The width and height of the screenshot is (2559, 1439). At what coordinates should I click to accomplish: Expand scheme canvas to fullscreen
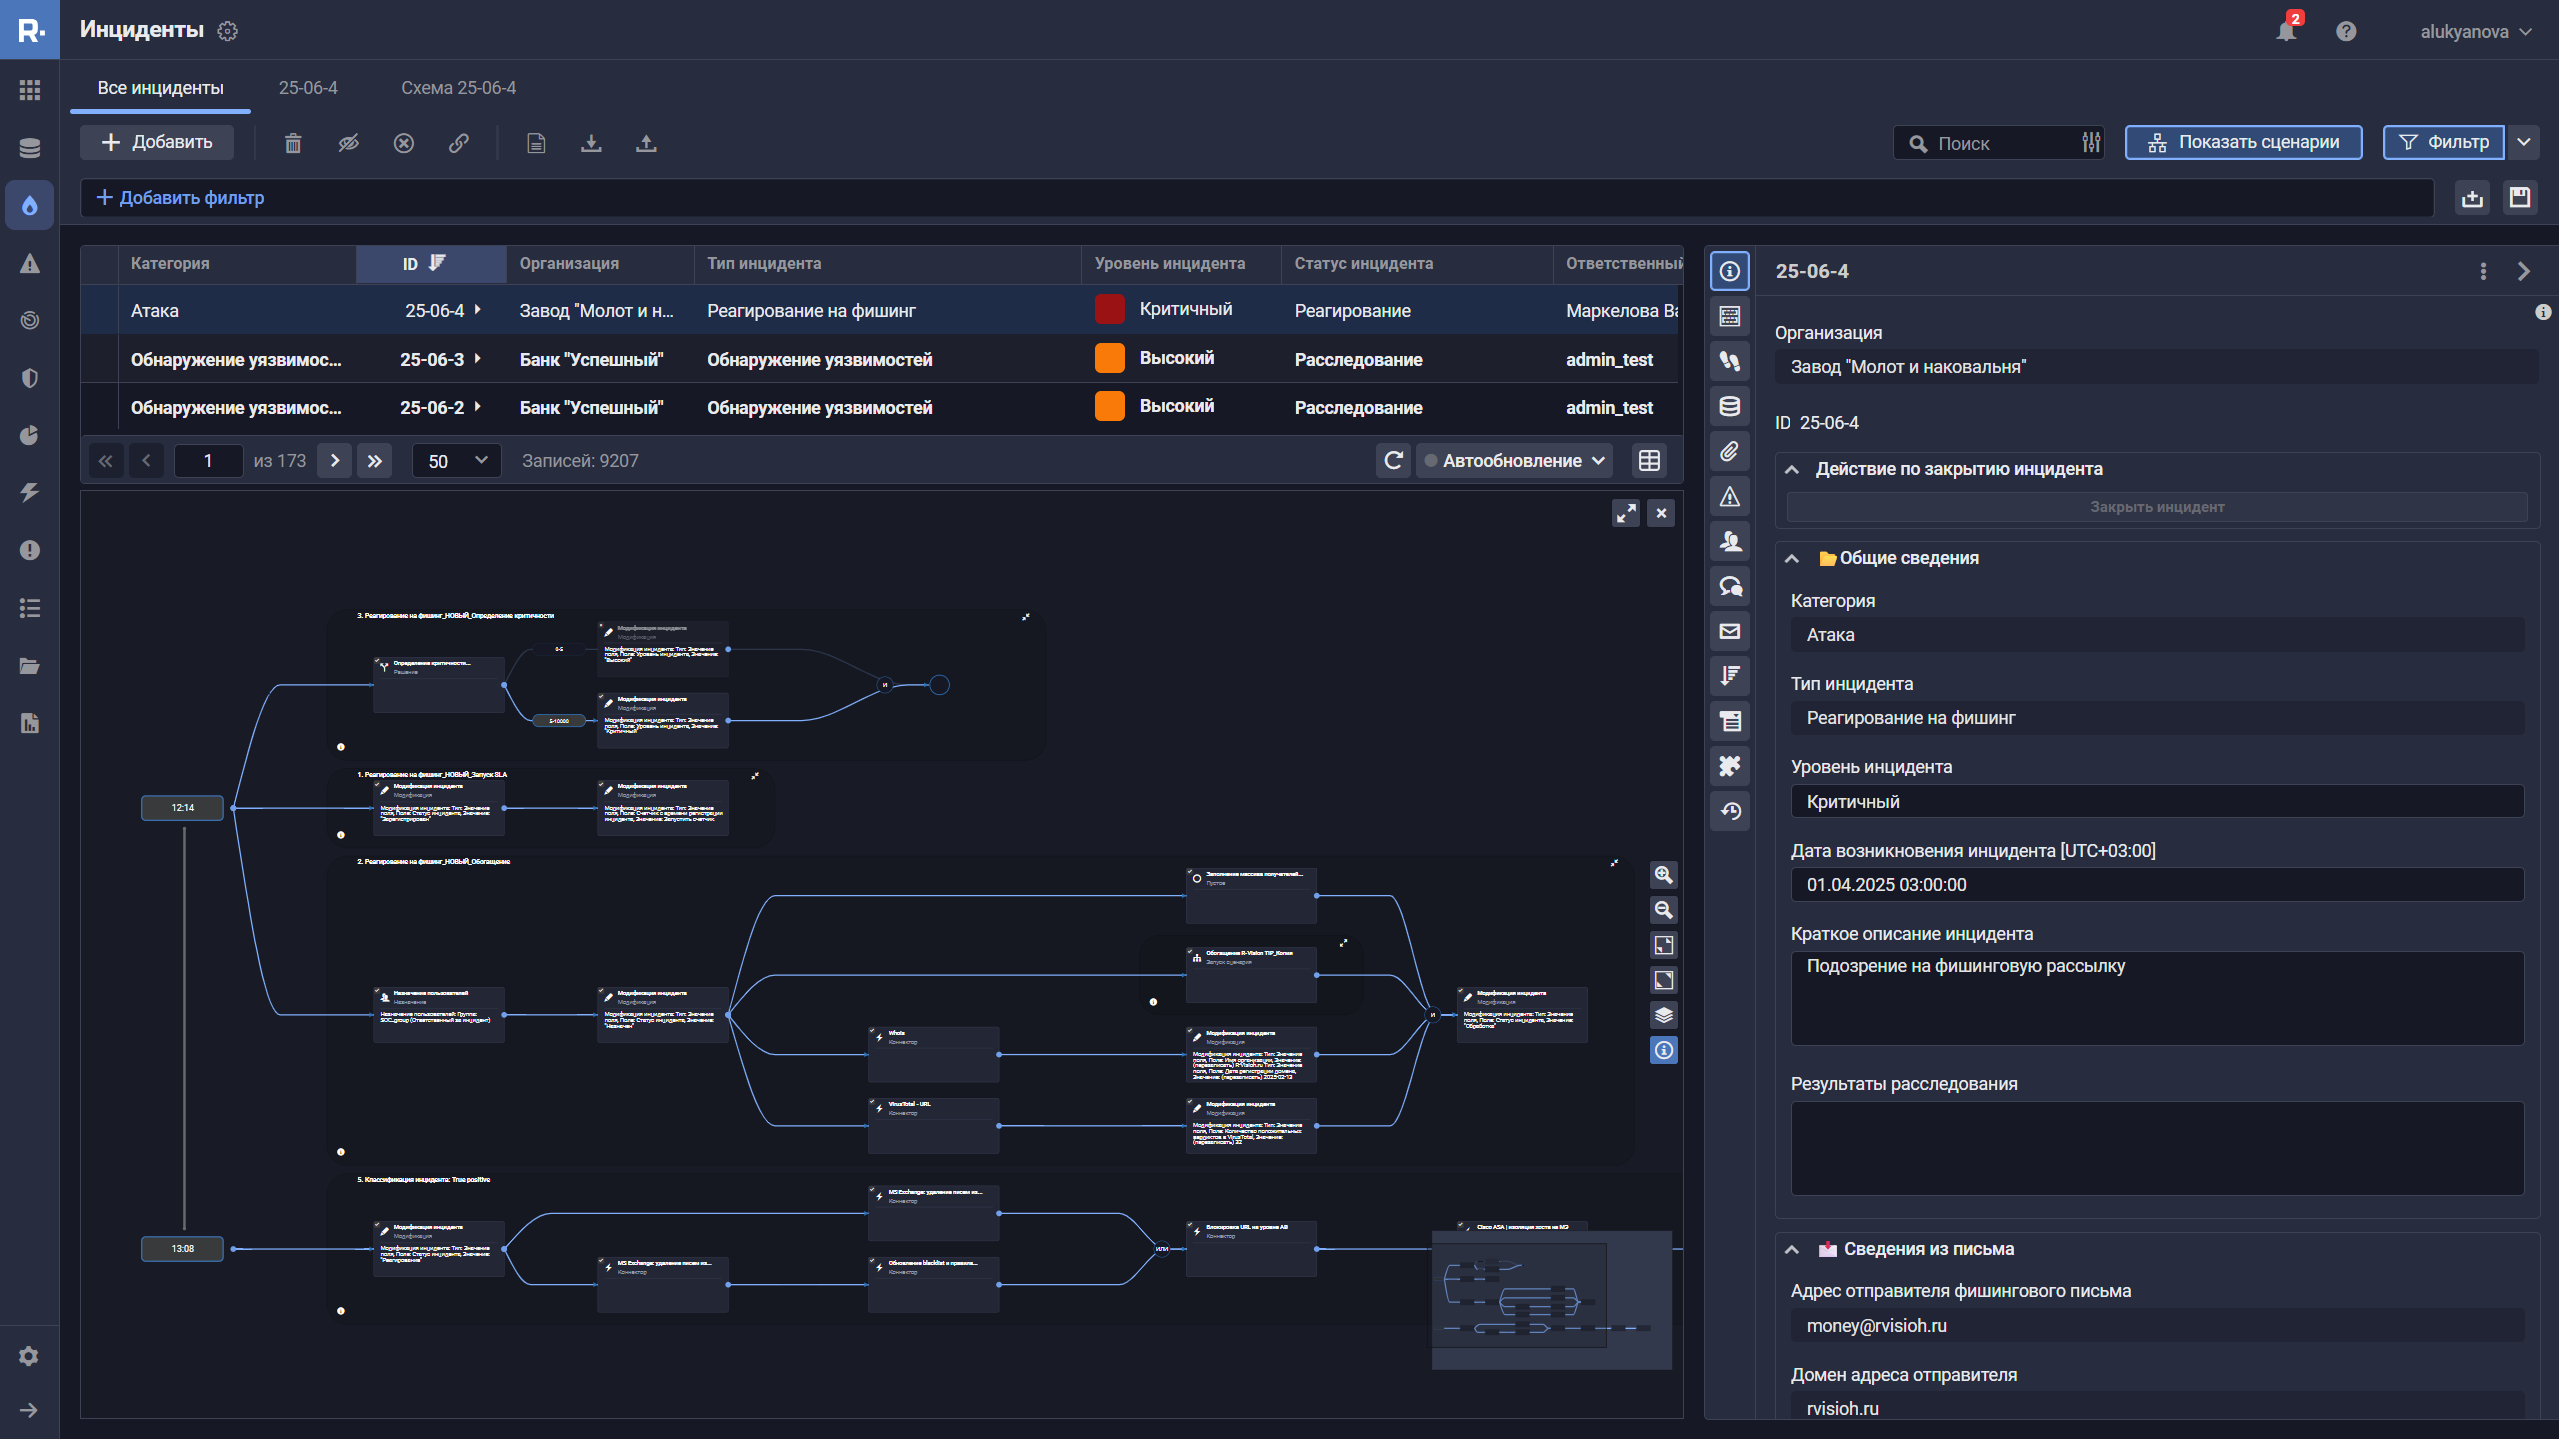(1625, 513)
